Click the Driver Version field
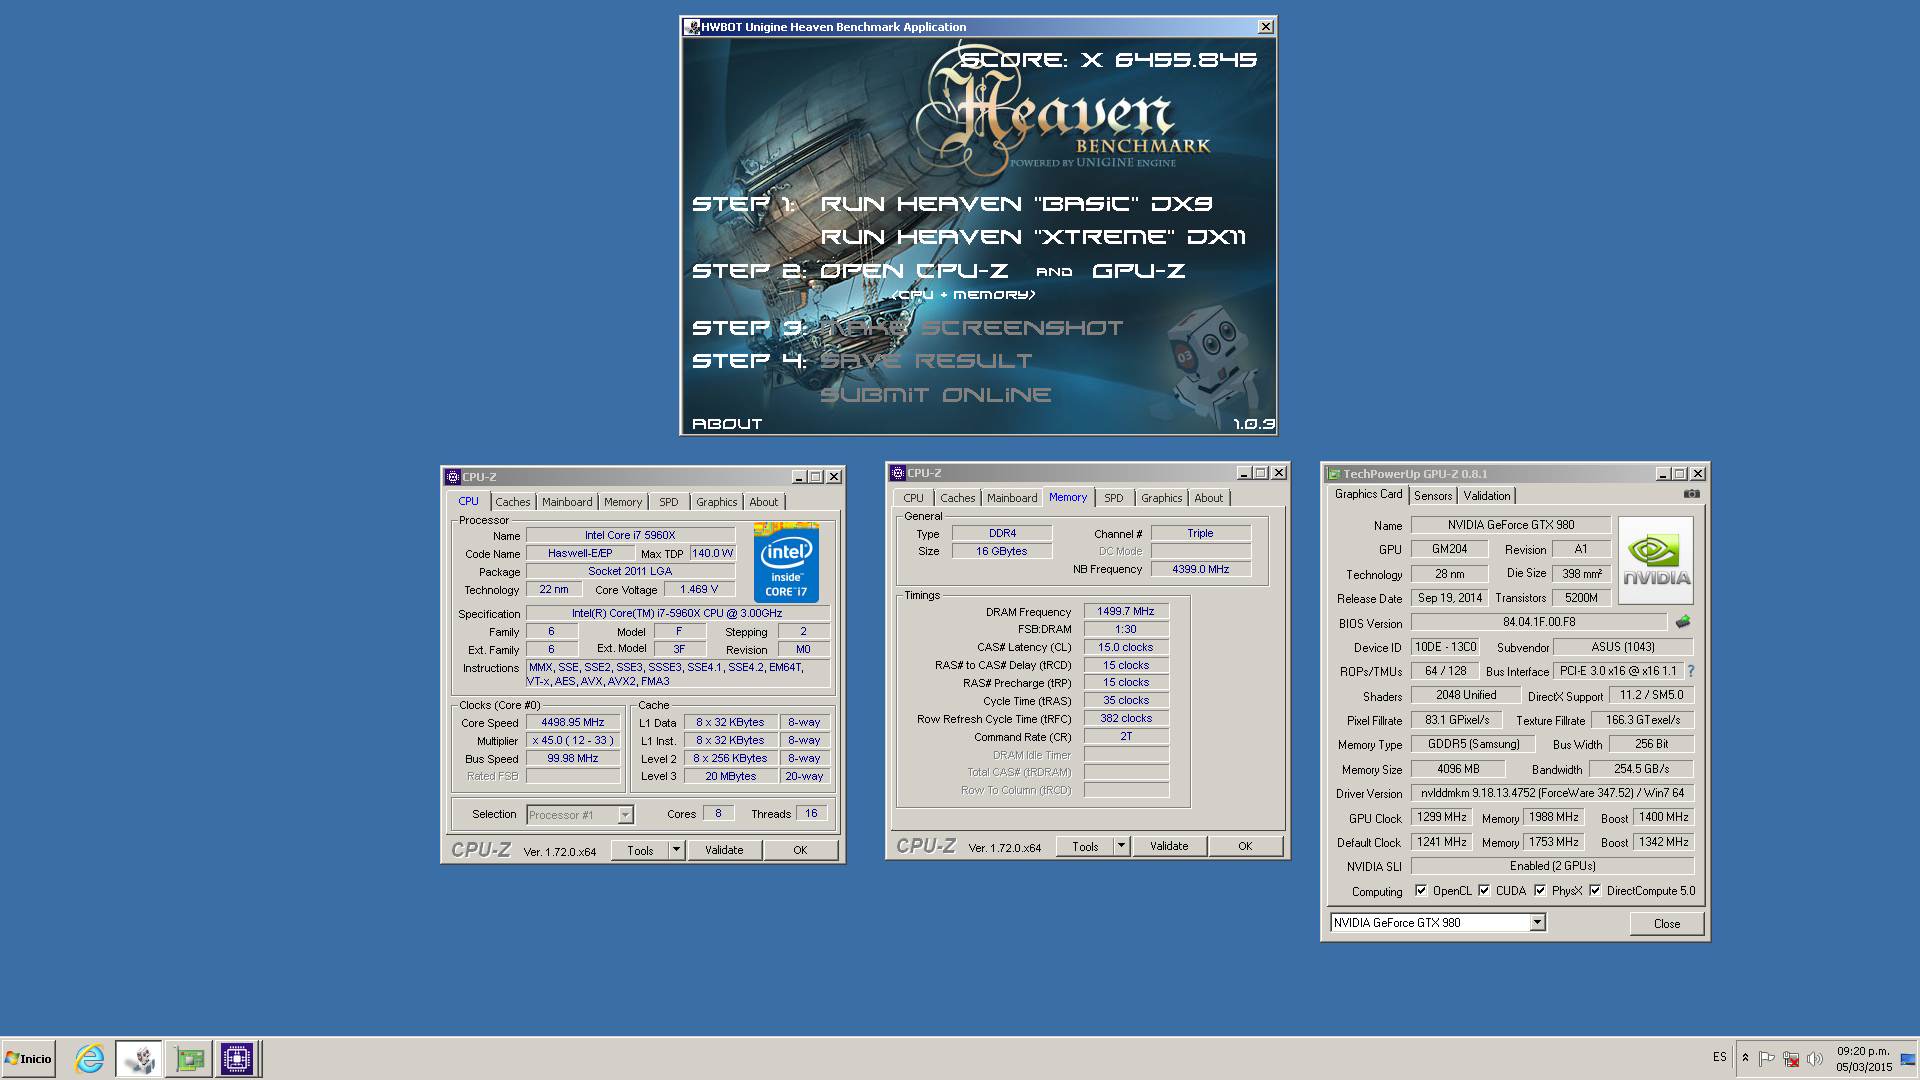1920x1080 pixels. [1553, 793]
